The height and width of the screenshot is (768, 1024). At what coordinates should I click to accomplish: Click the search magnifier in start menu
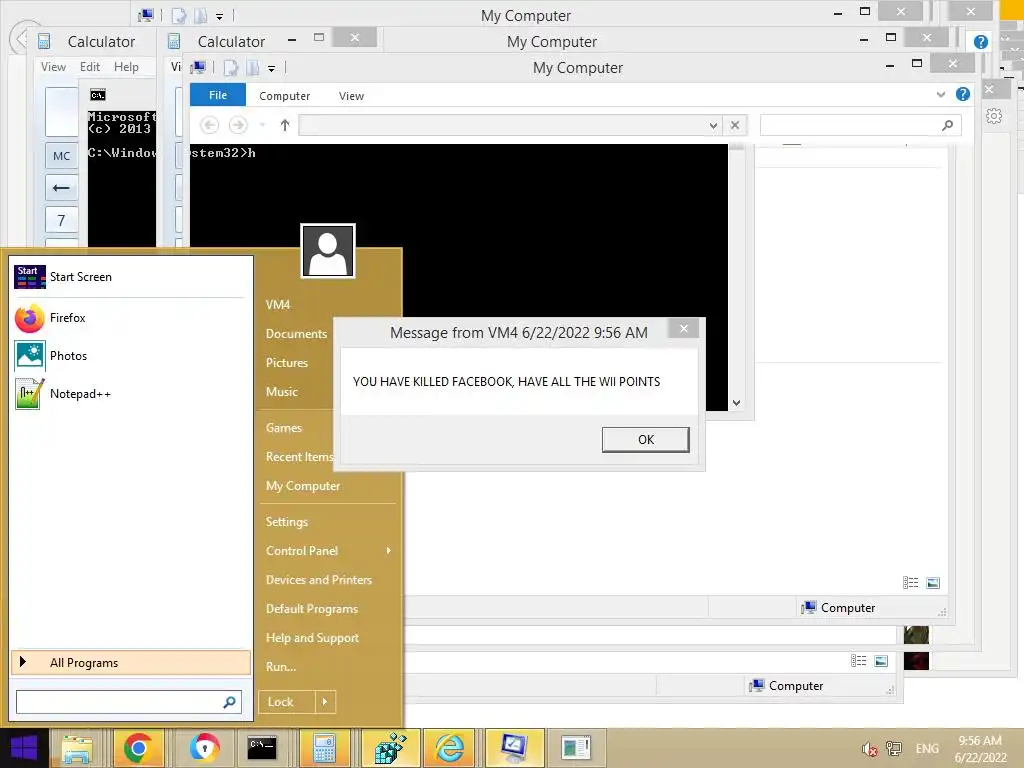coord(229,702)
